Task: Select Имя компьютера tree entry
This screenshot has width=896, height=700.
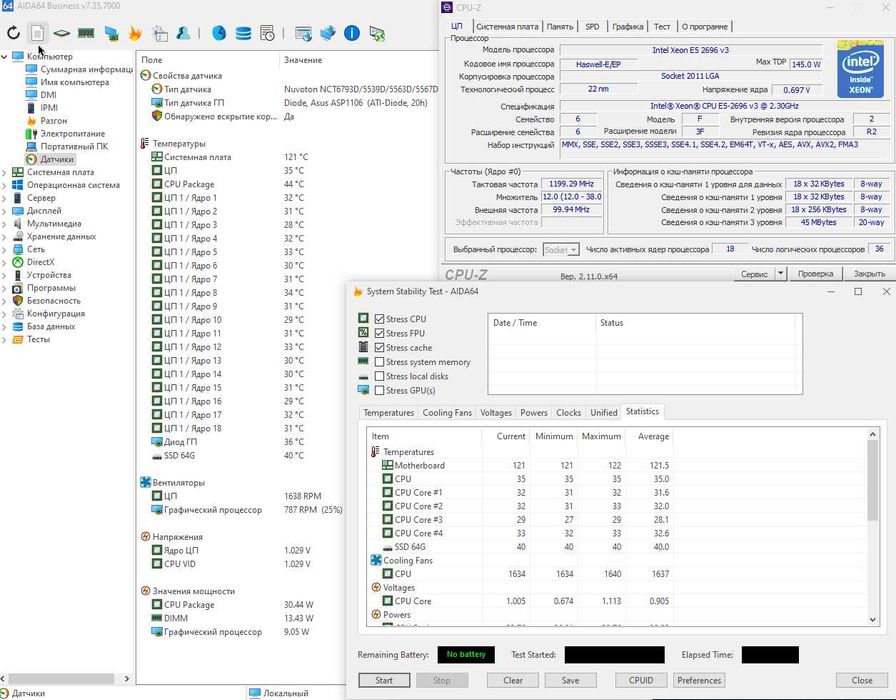Action: coord(74,82)
